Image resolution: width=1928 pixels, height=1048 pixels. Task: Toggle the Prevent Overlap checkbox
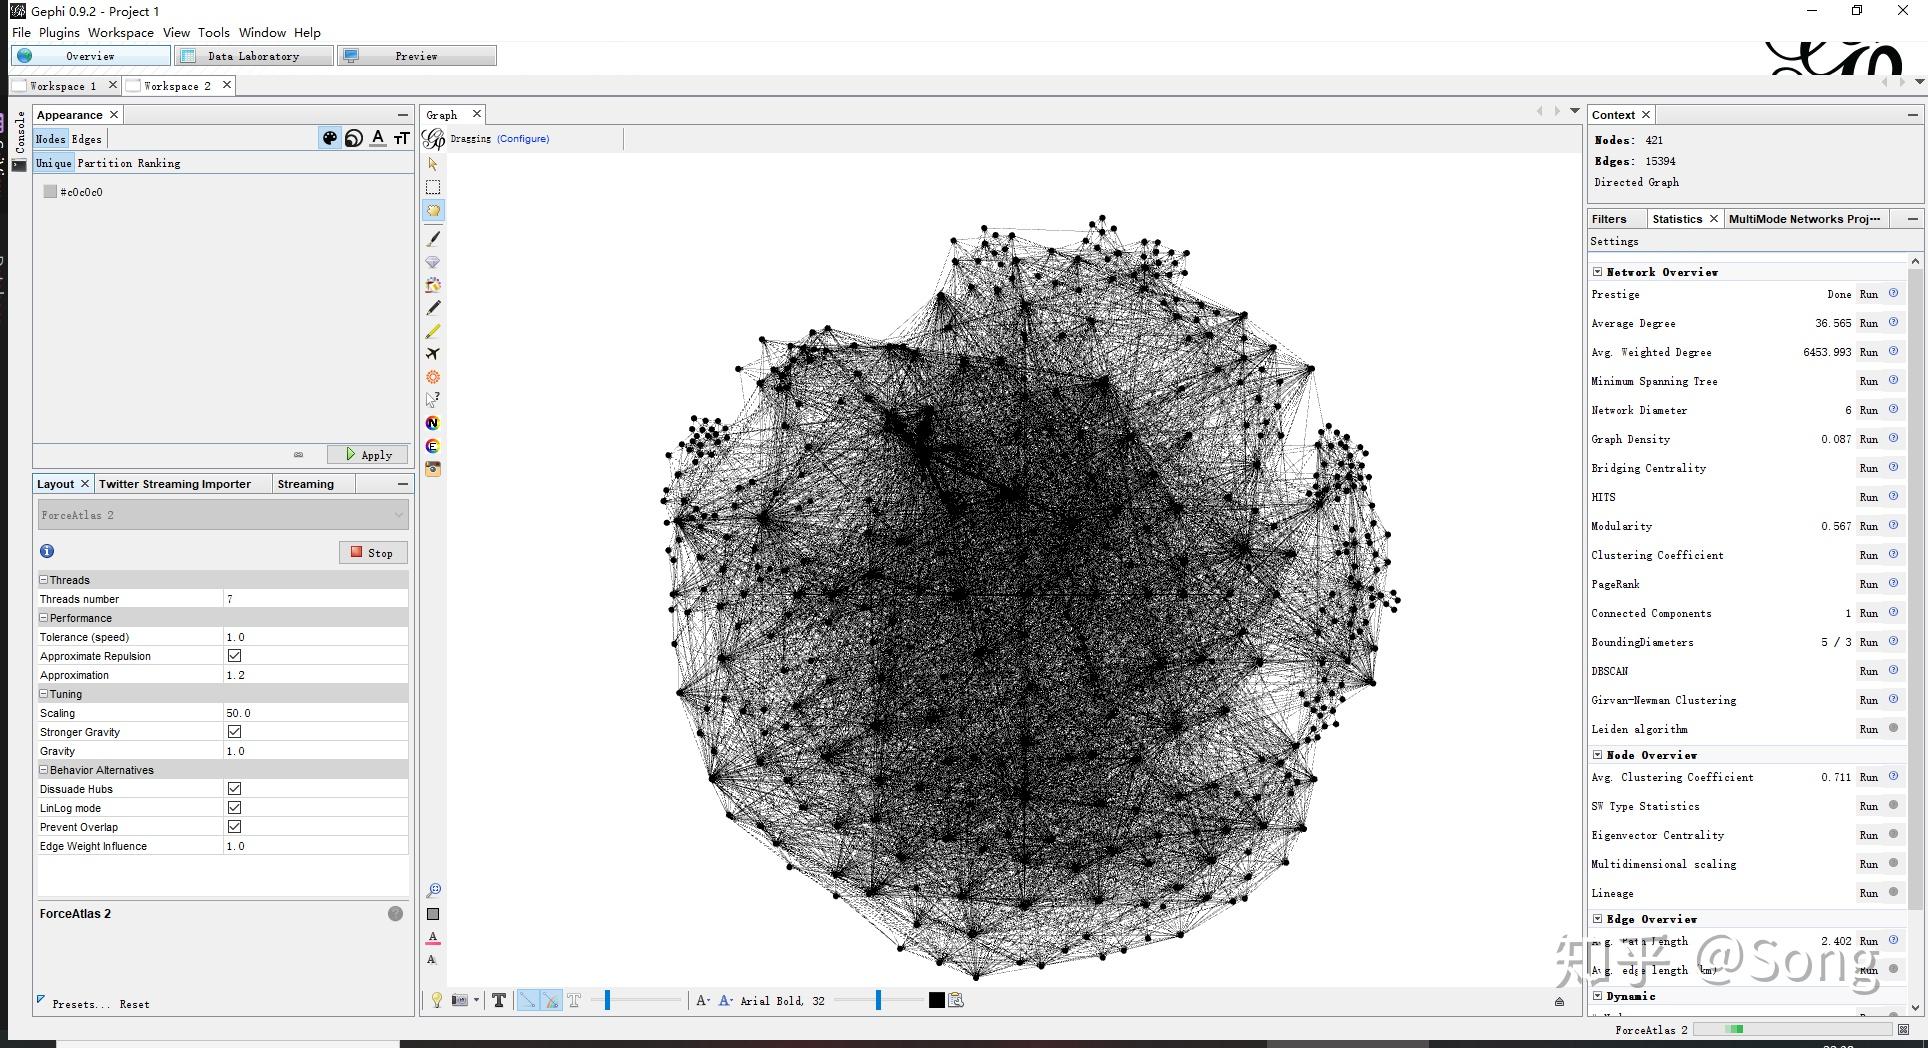click(x=234, y=827)
